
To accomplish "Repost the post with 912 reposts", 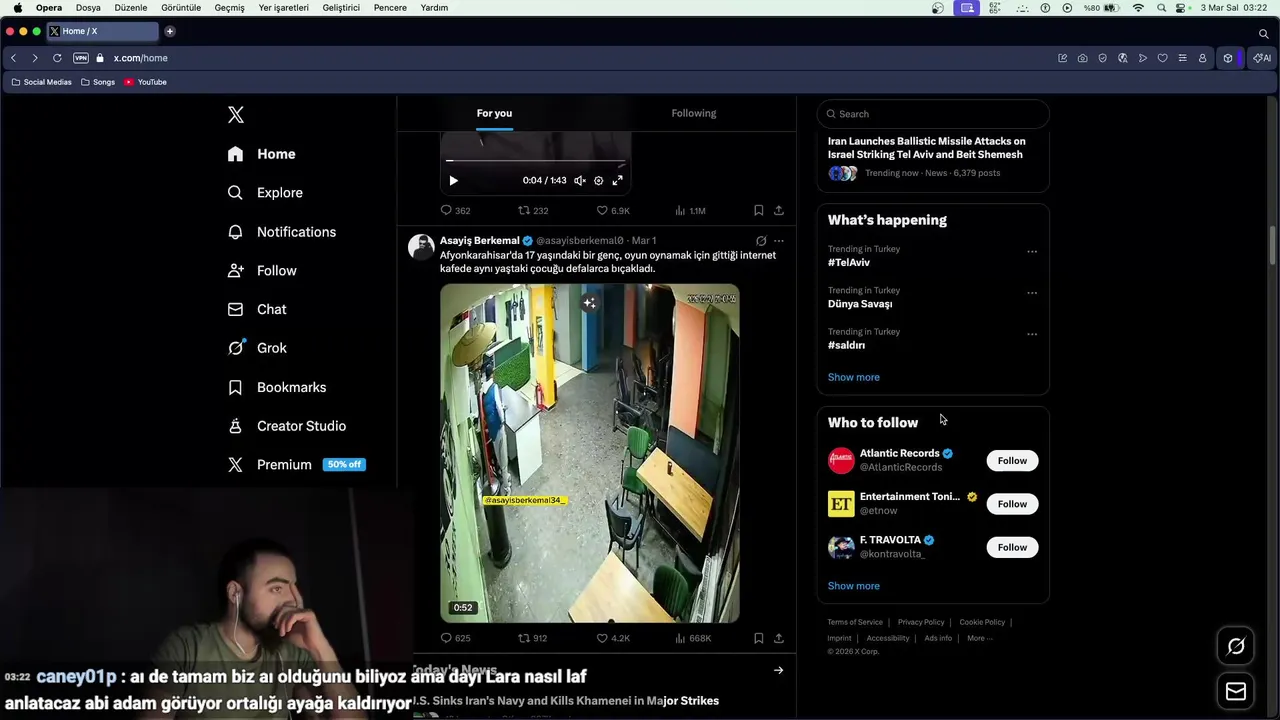I will click(532, 638).
